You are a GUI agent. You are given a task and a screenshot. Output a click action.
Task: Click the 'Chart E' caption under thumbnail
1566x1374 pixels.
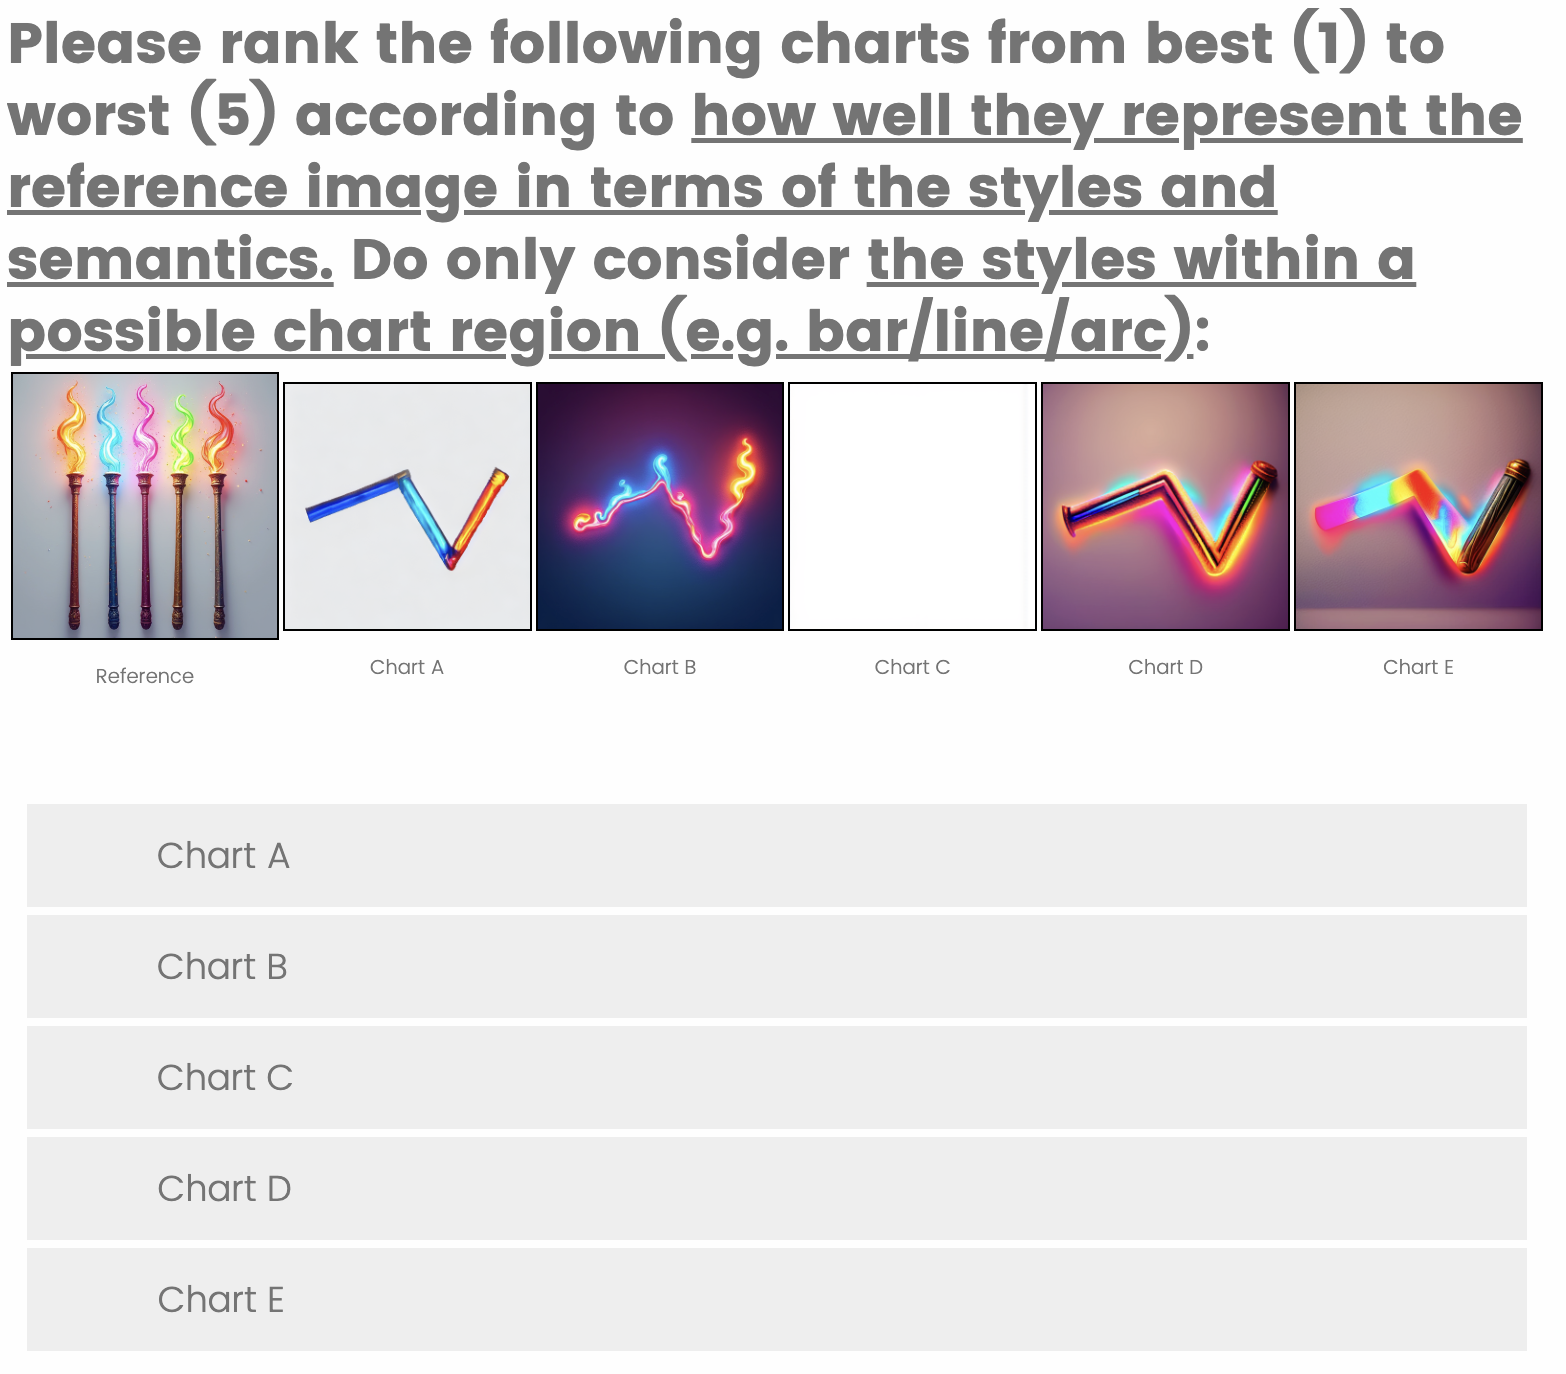coord(1418,667)
